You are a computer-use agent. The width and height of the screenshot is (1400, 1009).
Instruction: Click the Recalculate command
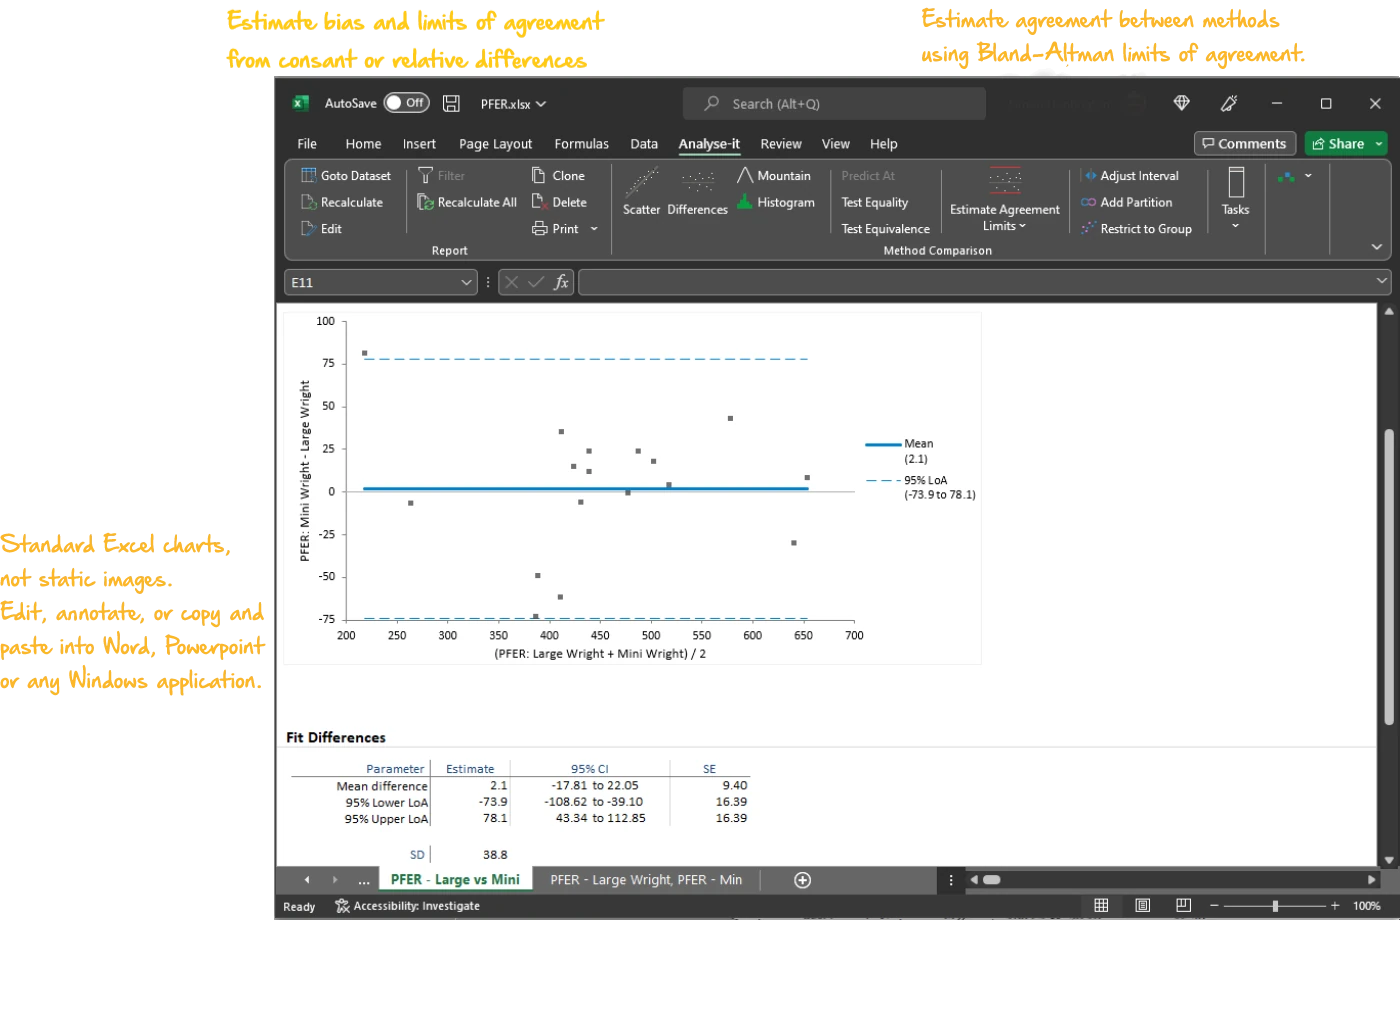coord(342,202)
